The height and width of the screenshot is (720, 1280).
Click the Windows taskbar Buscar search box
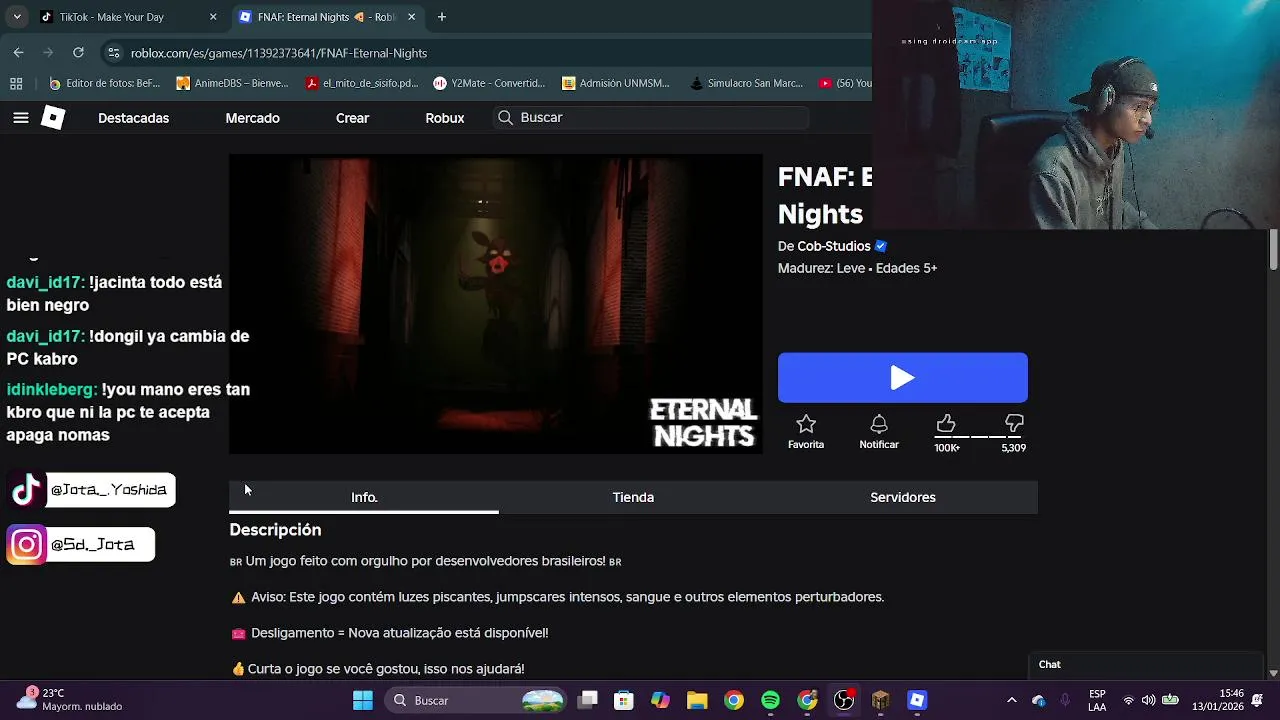click(x=476, y=700)
